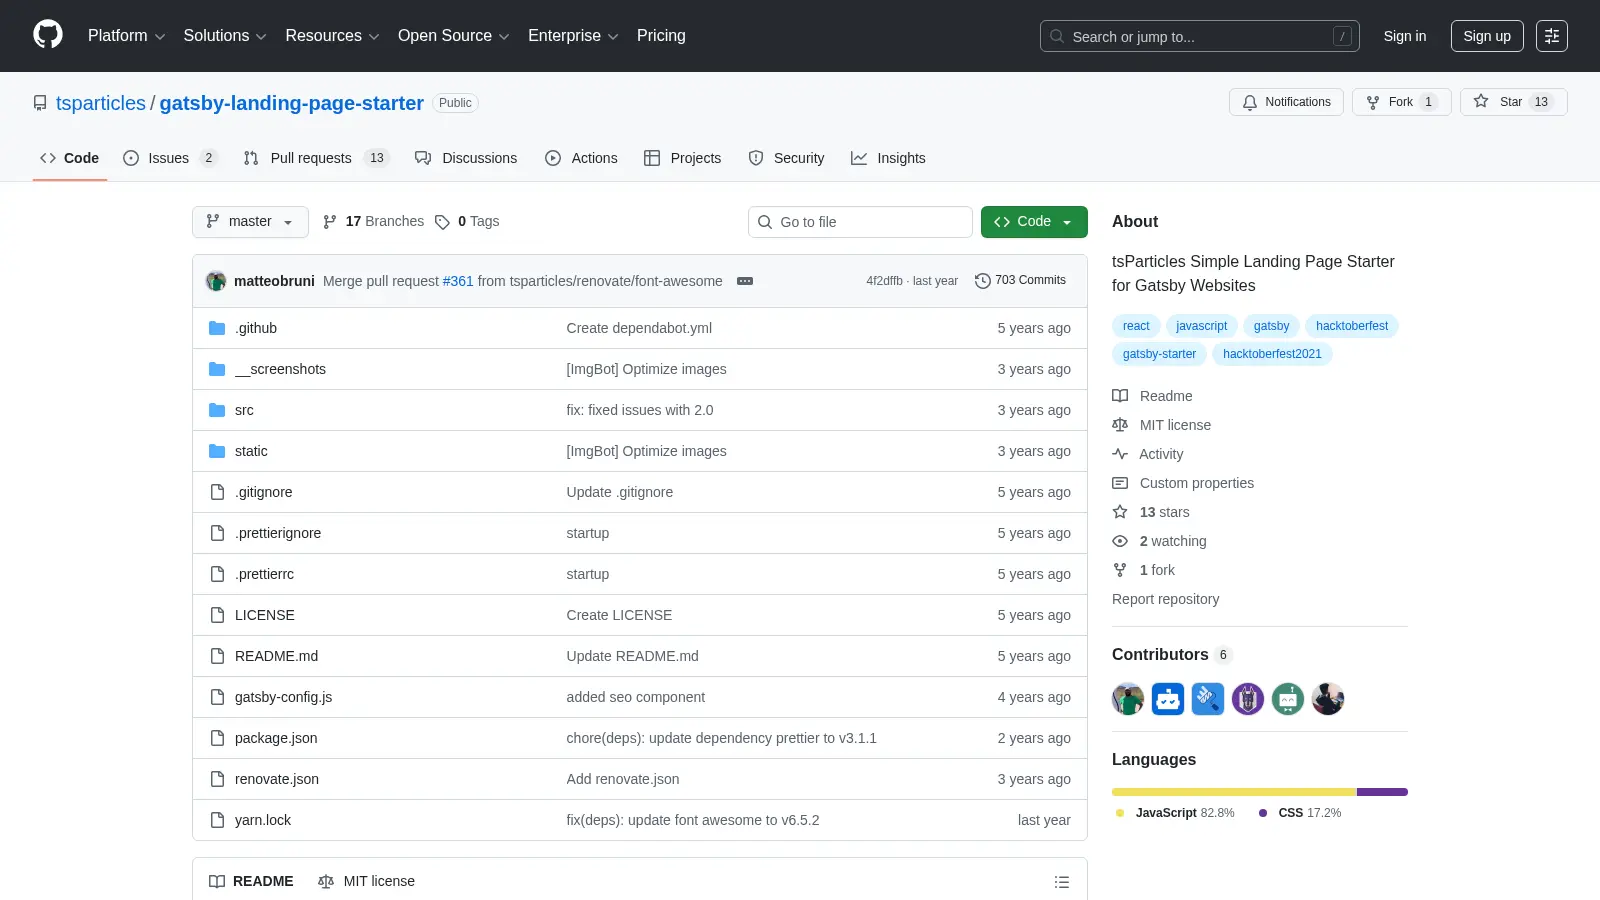1600x900 pixels.
Task: Open commit 'added seo component'
Action: tap(636, 697)
